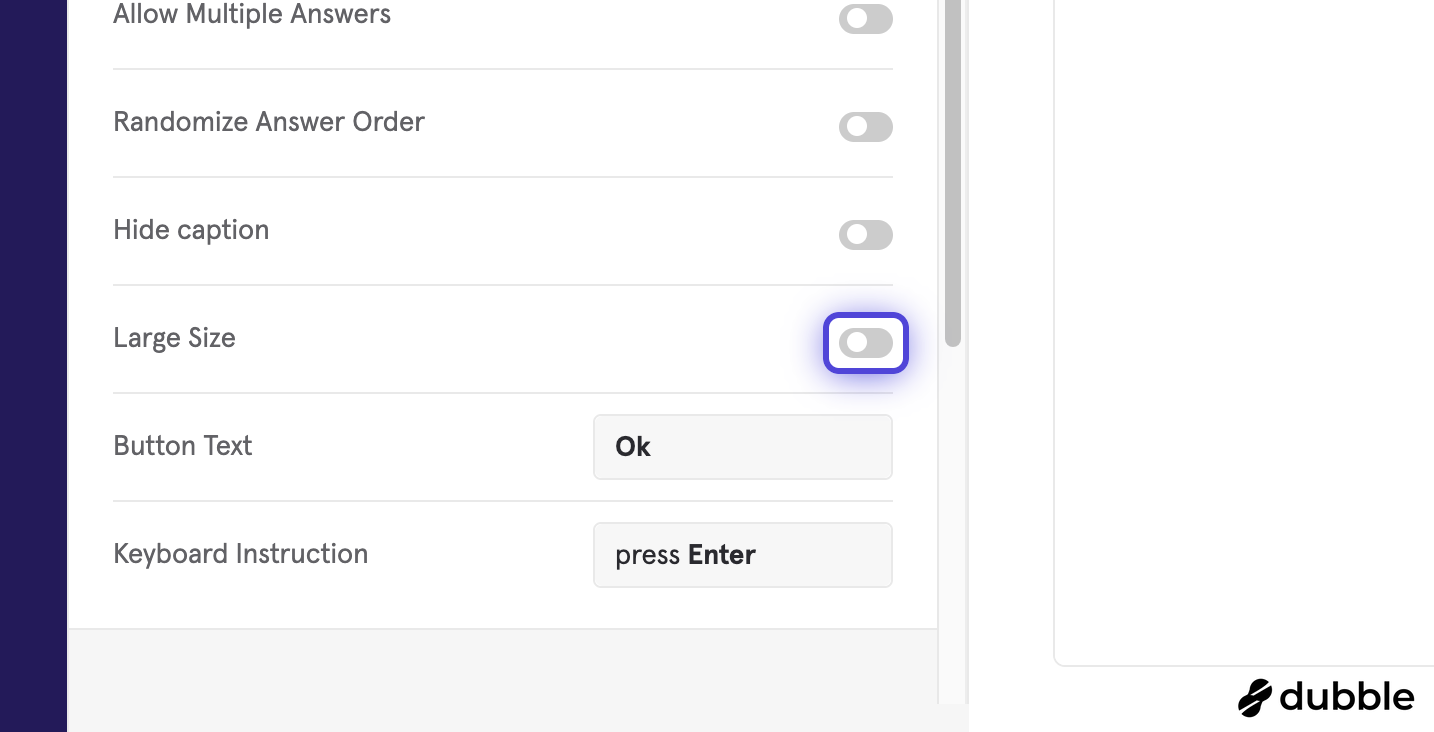Click the gray area below the settings list

(502, 680)
